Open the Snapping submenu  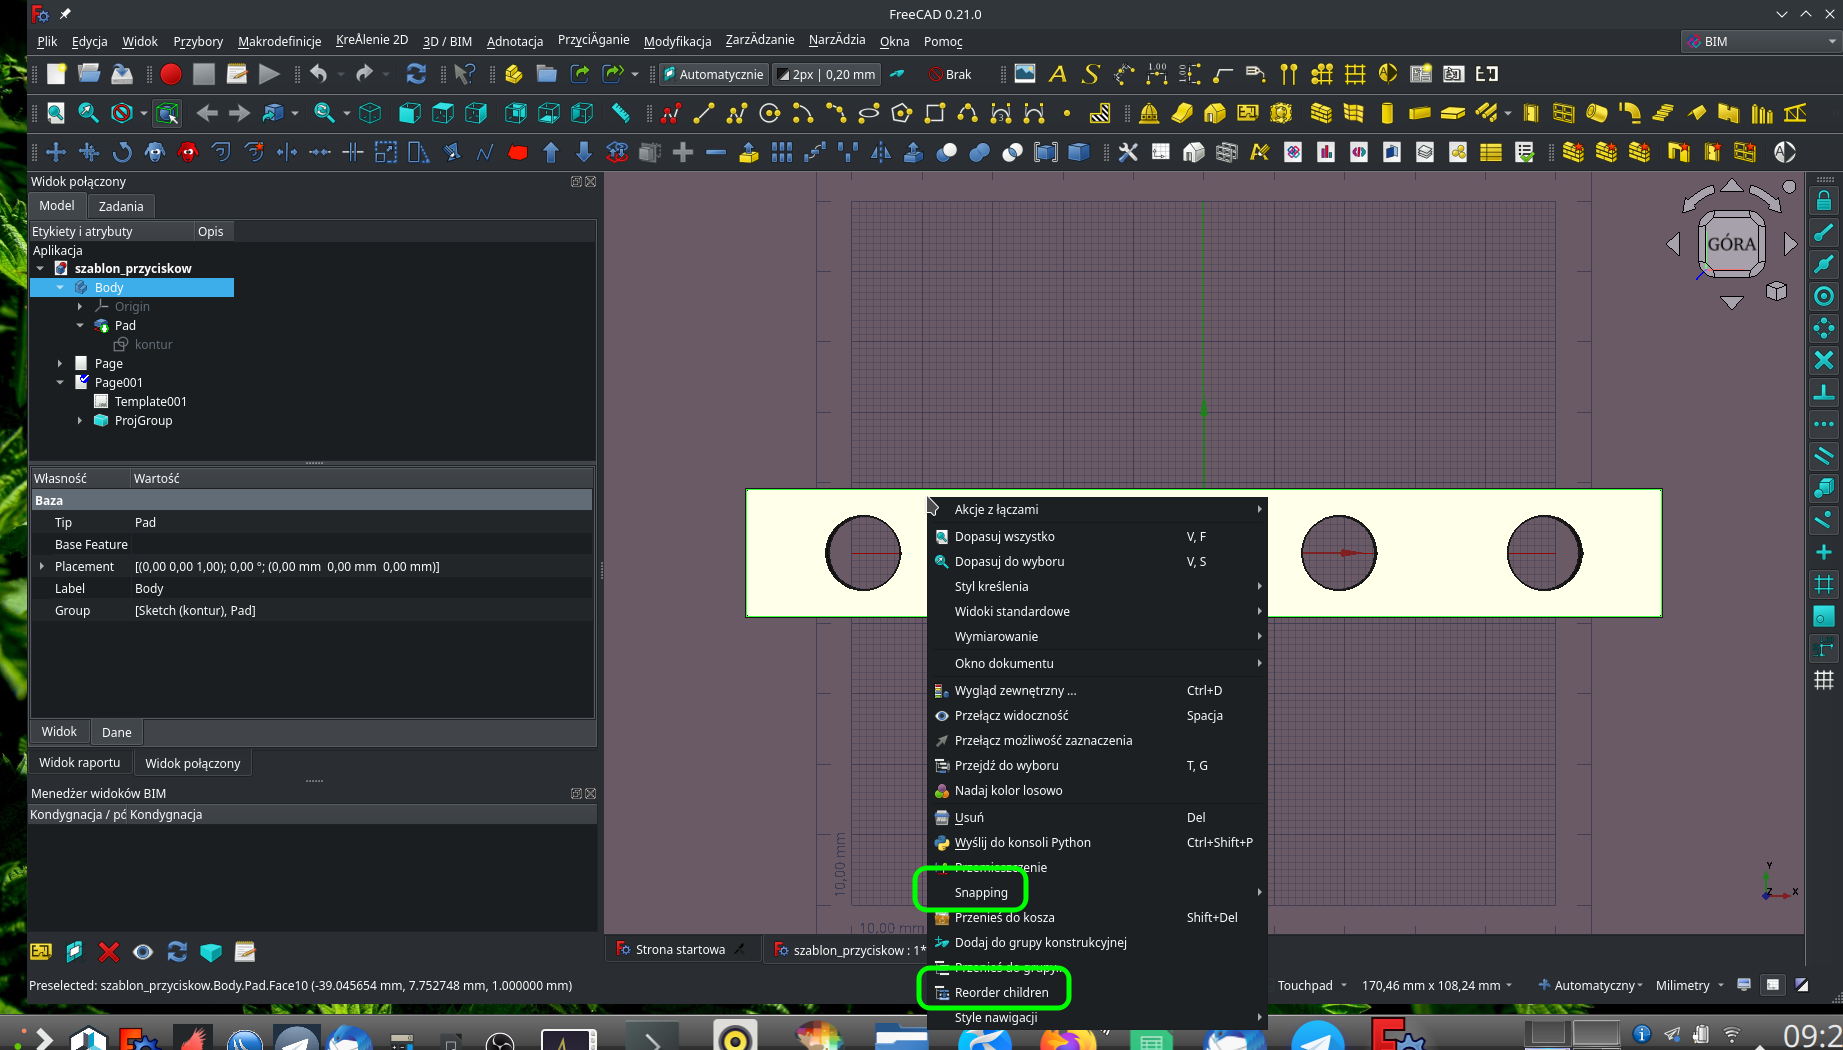point(981,892)
